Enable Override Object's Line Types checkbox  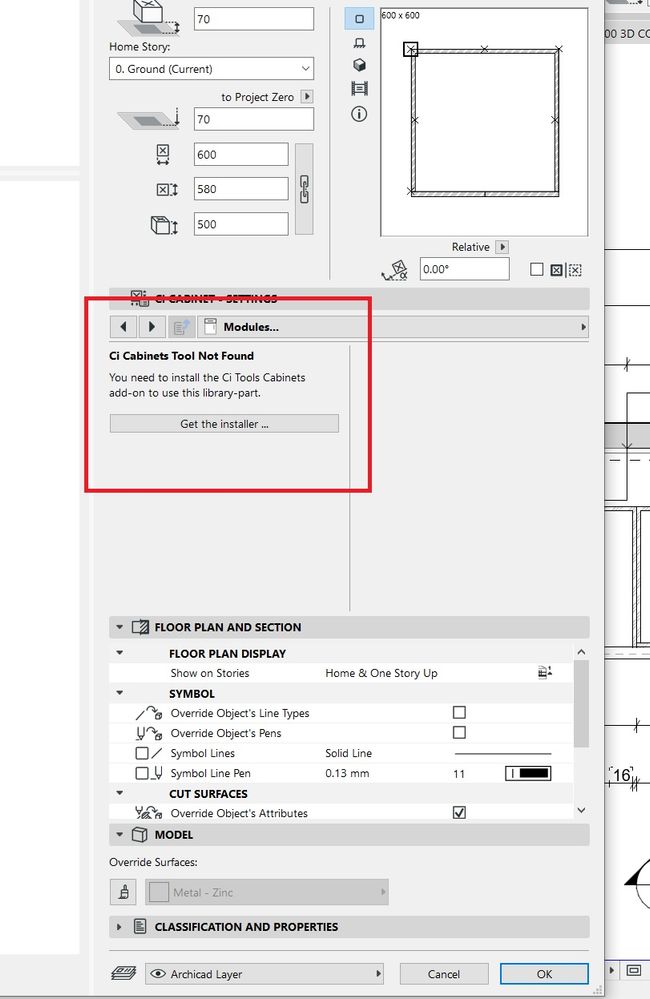(459, 712)
